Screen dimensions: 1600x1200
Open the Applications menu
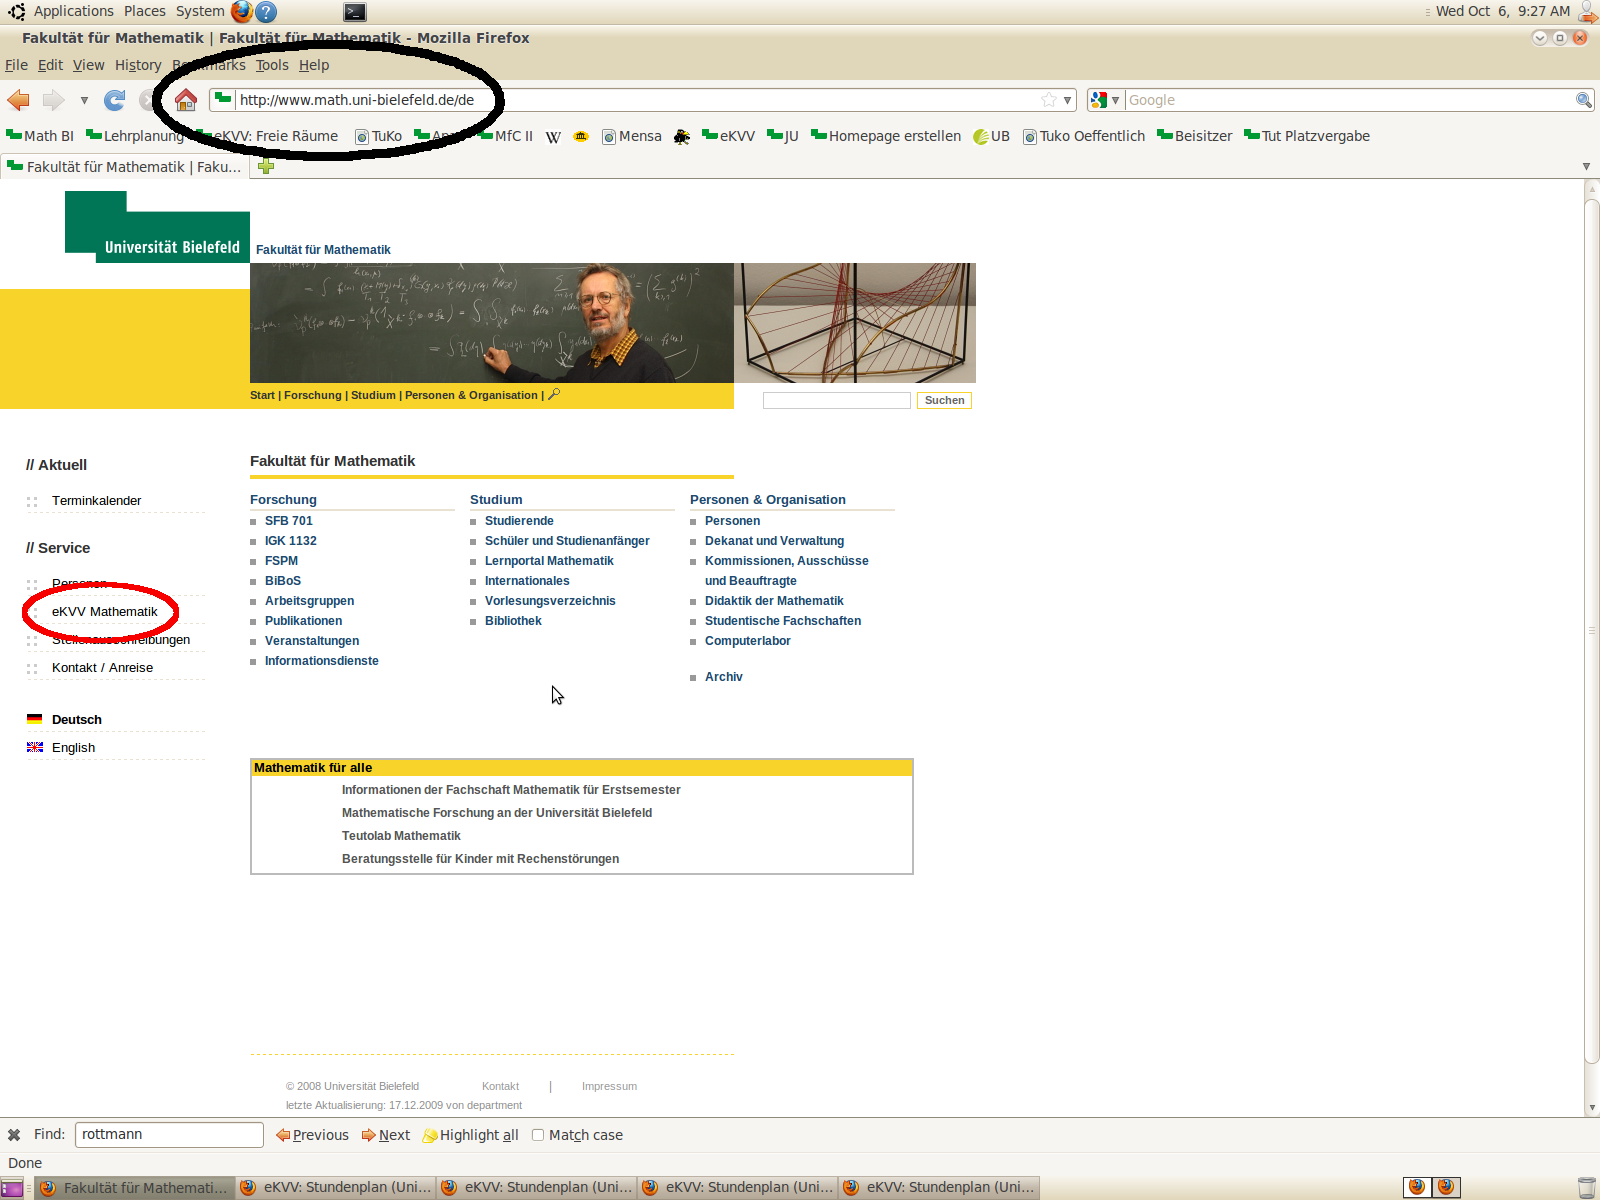tap(74, 11)
